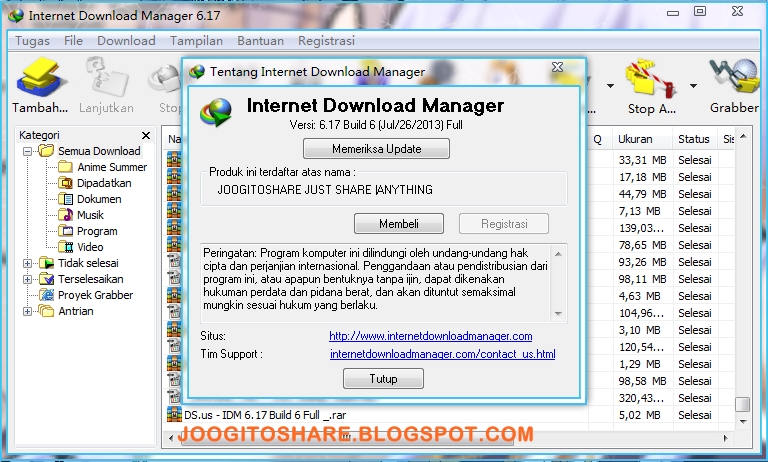Screen dimensions: 768x462
Task: Click the 139,03... size cell
Action: (642, 228)
